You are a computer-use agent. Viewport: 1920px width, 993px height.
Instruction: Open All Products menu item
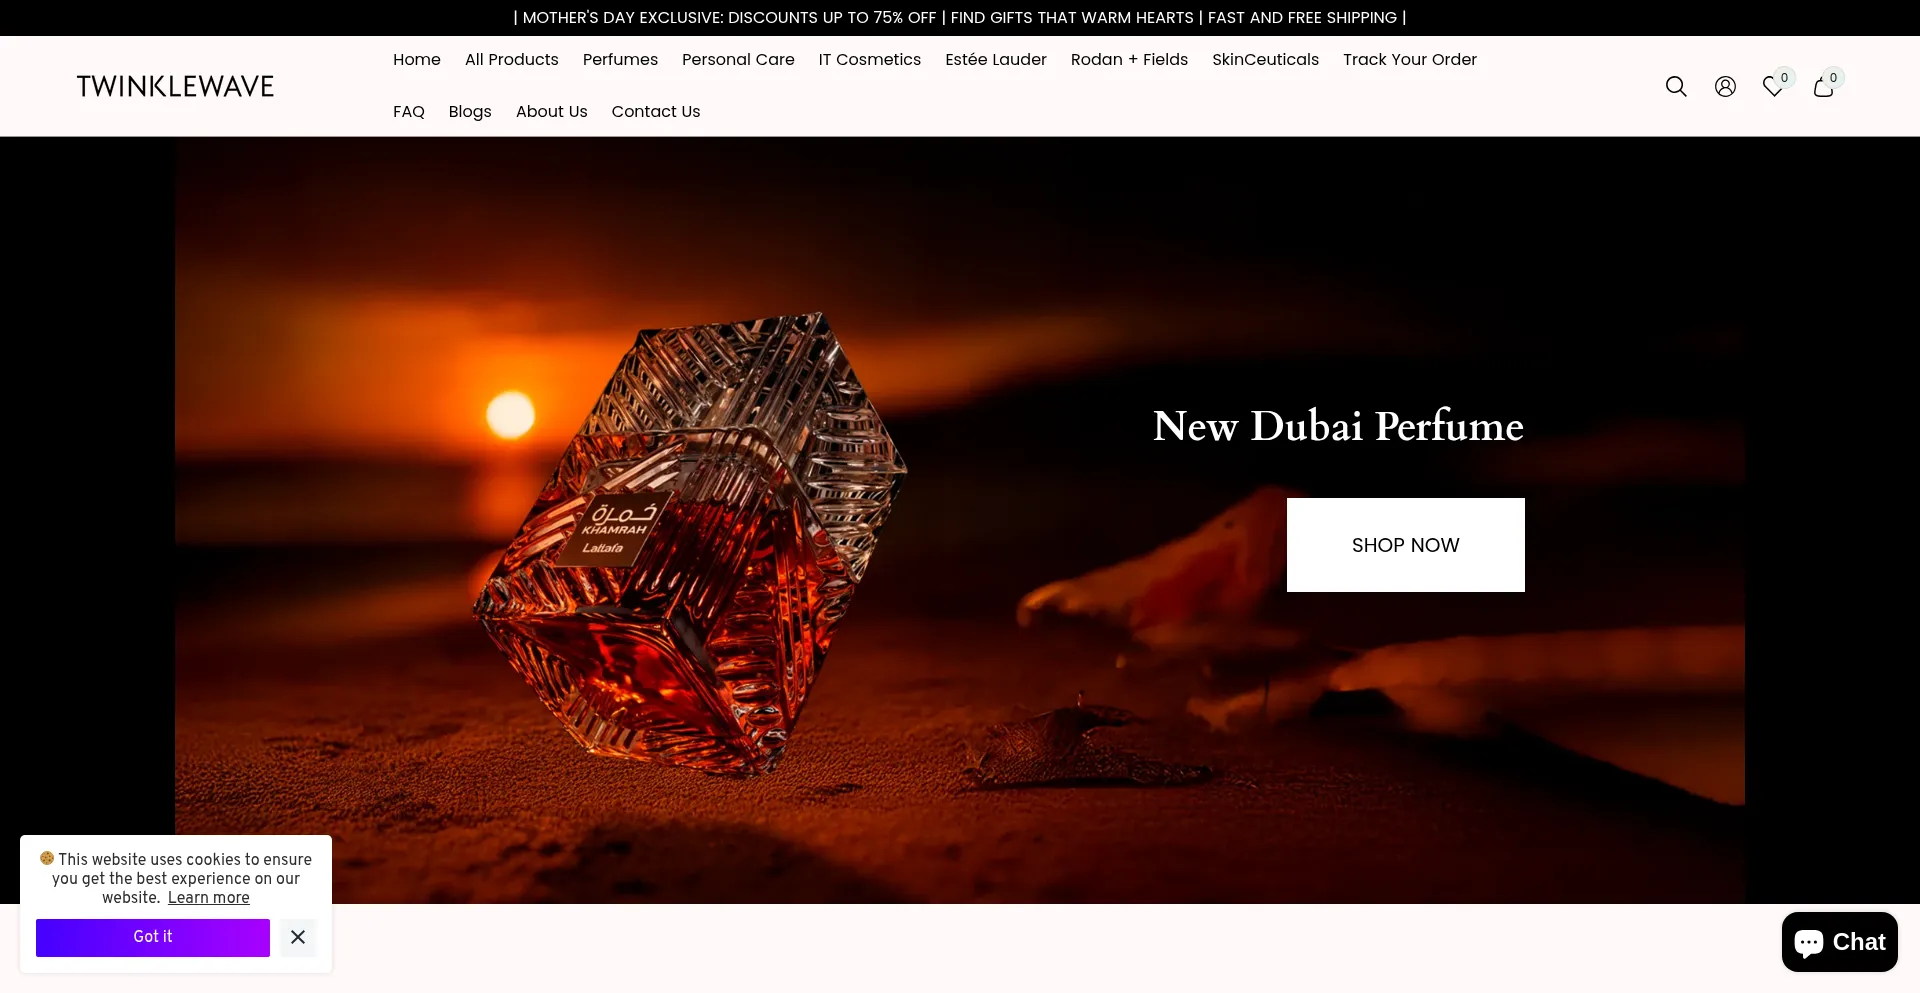[x=511, y=60]
